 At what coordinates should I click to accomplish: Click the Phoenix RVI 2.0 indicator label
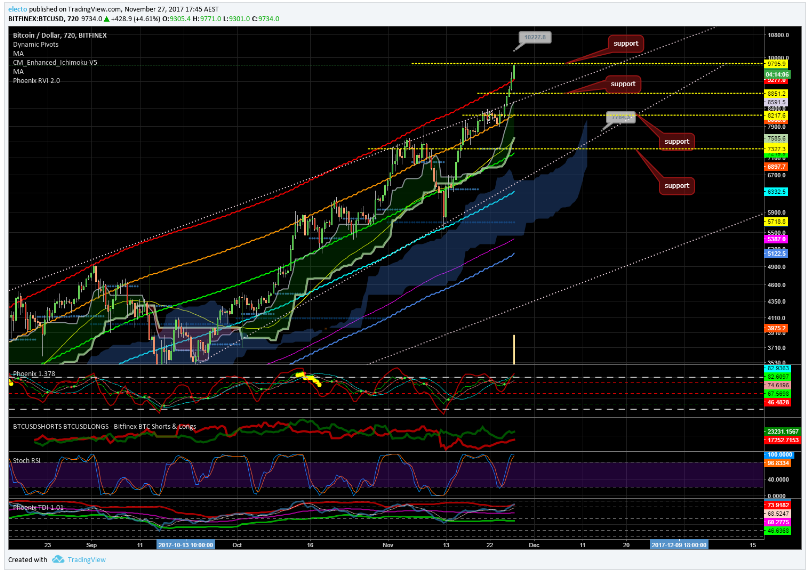pos(36,81)
